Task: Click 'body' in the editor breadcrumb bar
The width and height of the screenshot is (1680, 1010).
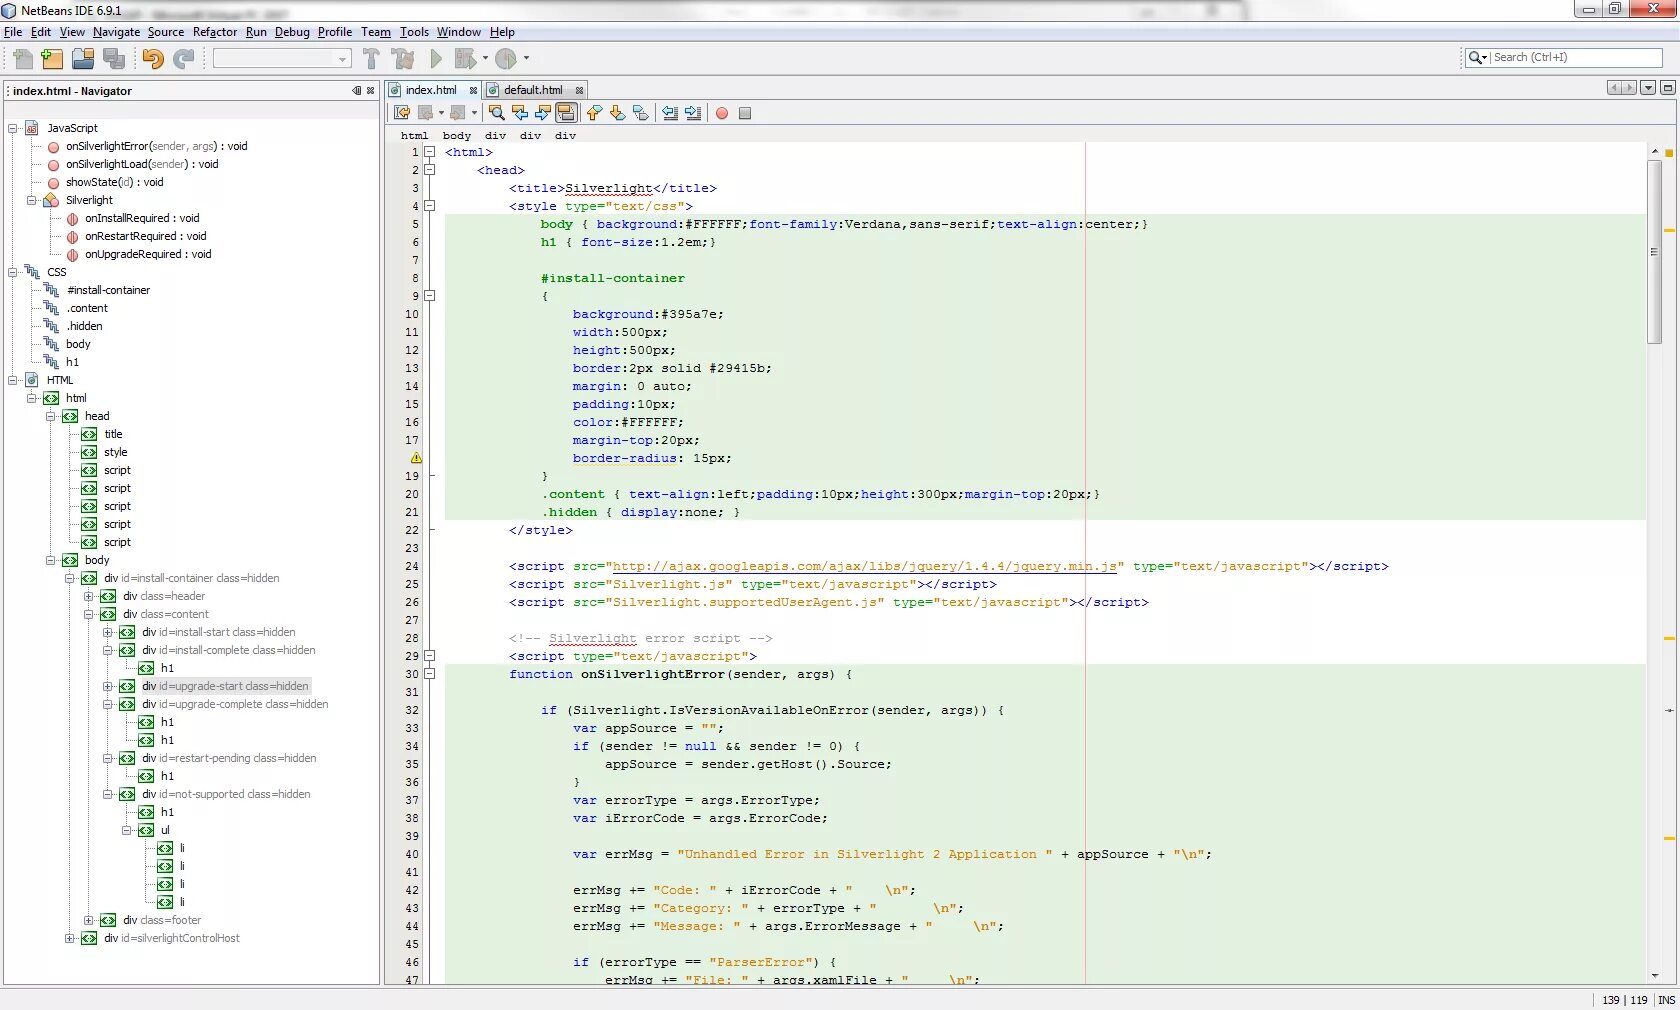Action: click(457, 136)
